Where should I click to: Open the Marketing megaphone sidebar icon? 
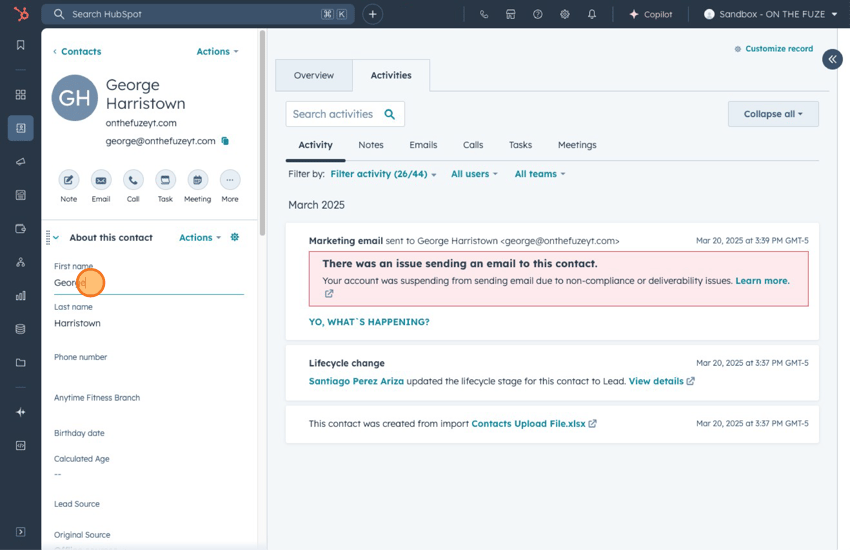21,161
